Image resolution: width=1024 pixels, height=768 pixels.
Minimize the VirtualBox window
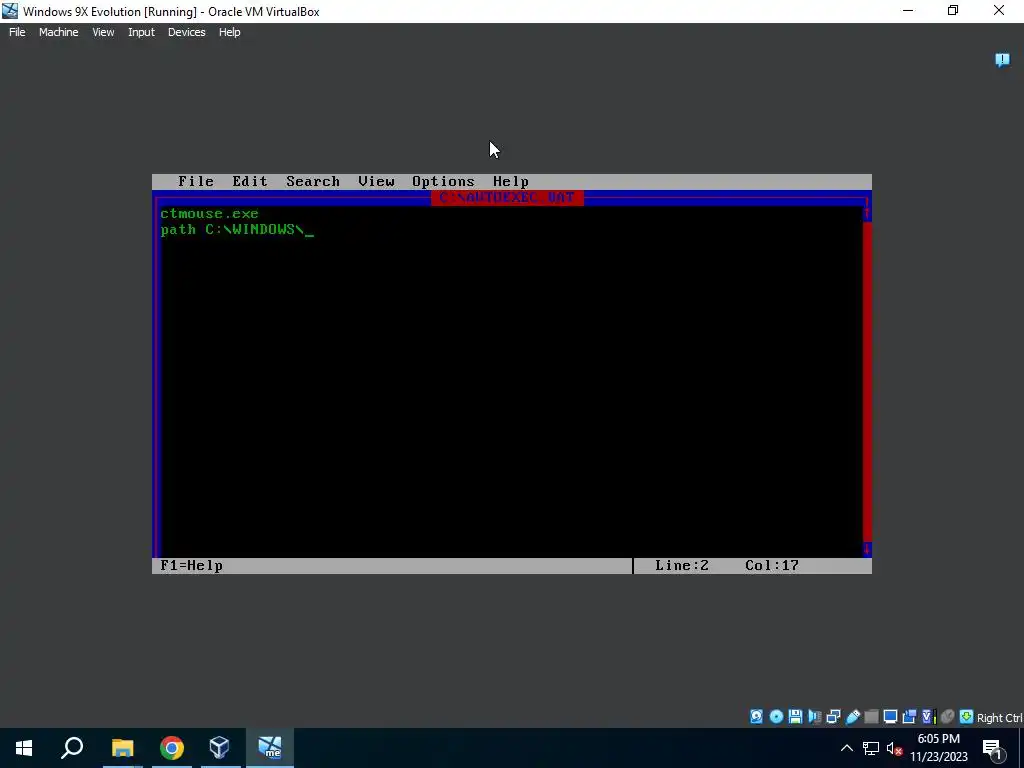(x=908, y=11)
